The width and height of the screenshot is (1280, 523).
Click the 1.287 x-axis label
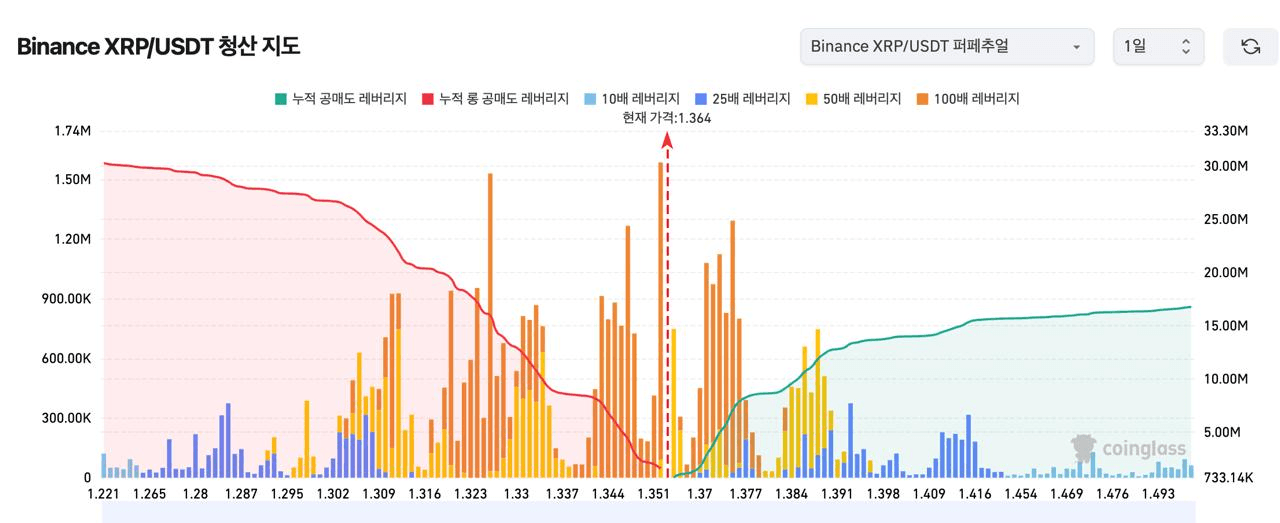click(x=241, y=494)
